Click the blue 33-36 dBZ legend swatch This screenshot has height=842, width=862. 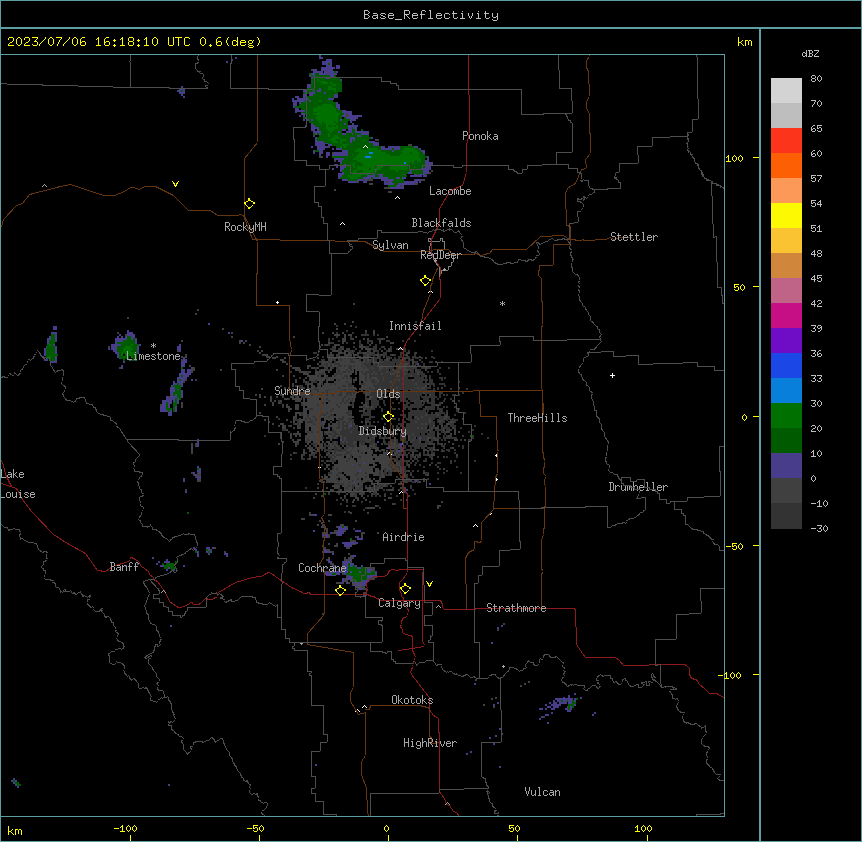[786, 365]
